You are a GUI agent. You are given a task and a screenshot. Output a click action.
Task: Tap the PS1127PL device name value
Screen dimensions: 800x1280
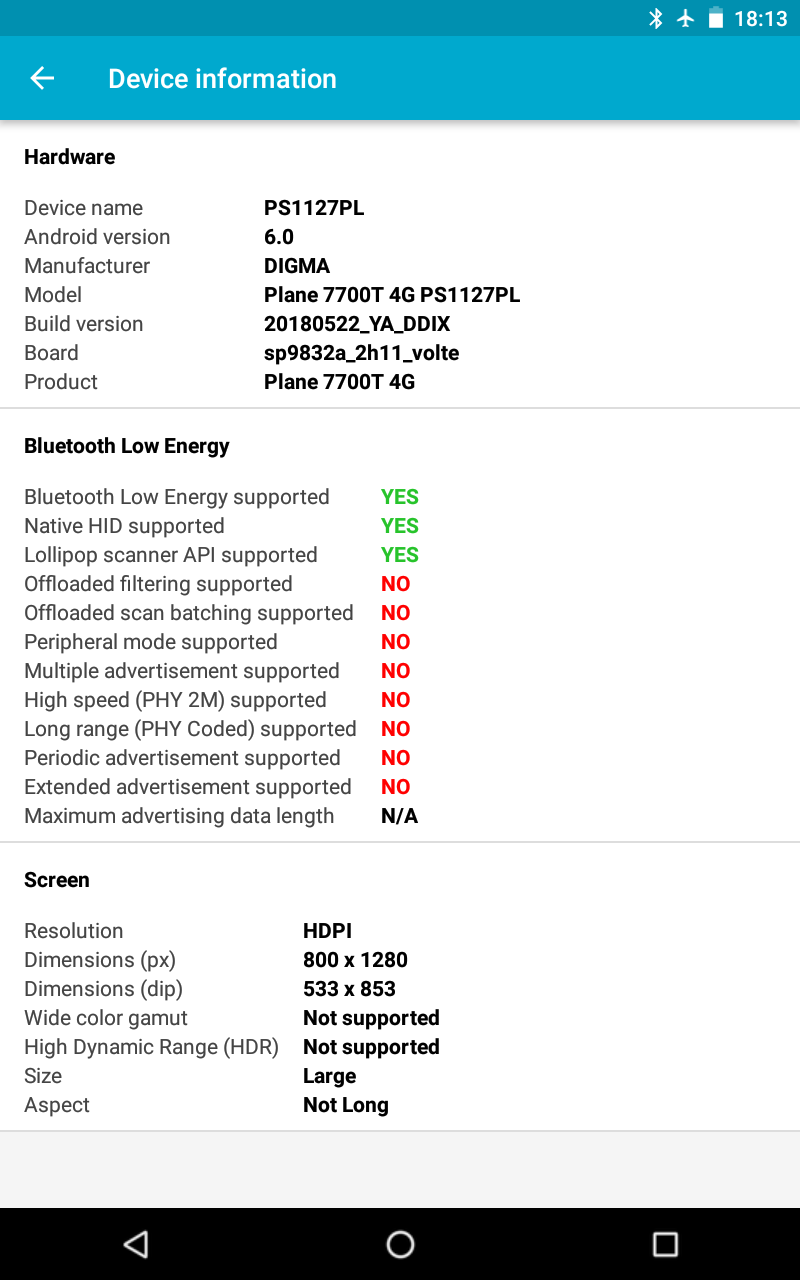point(314,208)
